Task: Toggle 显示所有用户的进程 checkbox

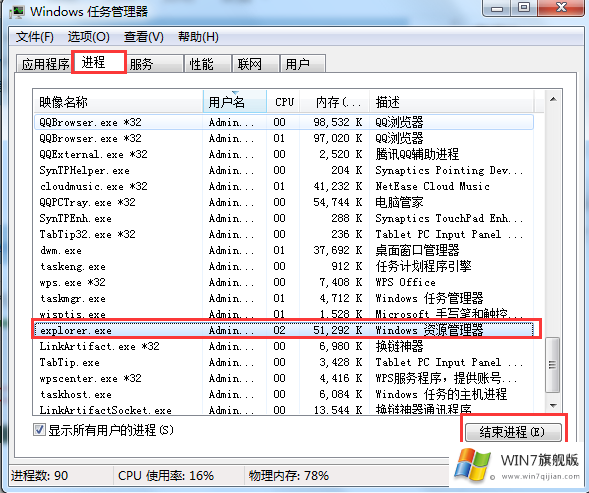Action: 39,429
